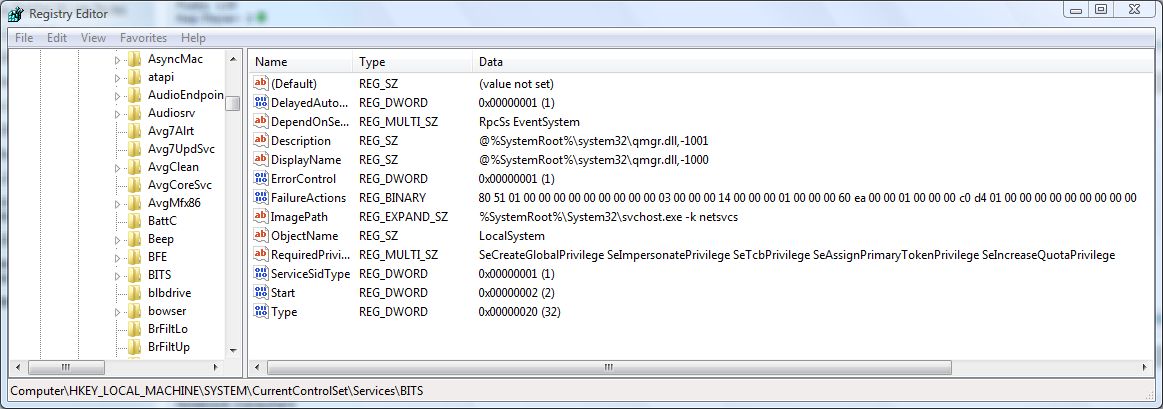1163x409 pixels.
Task: Select the (Default) string value icon
Action: pos(260,83)
